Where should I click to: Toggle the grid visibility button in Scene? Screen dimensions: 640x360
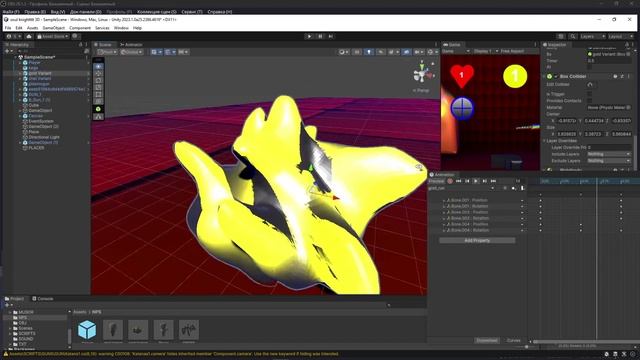[155, 52]
